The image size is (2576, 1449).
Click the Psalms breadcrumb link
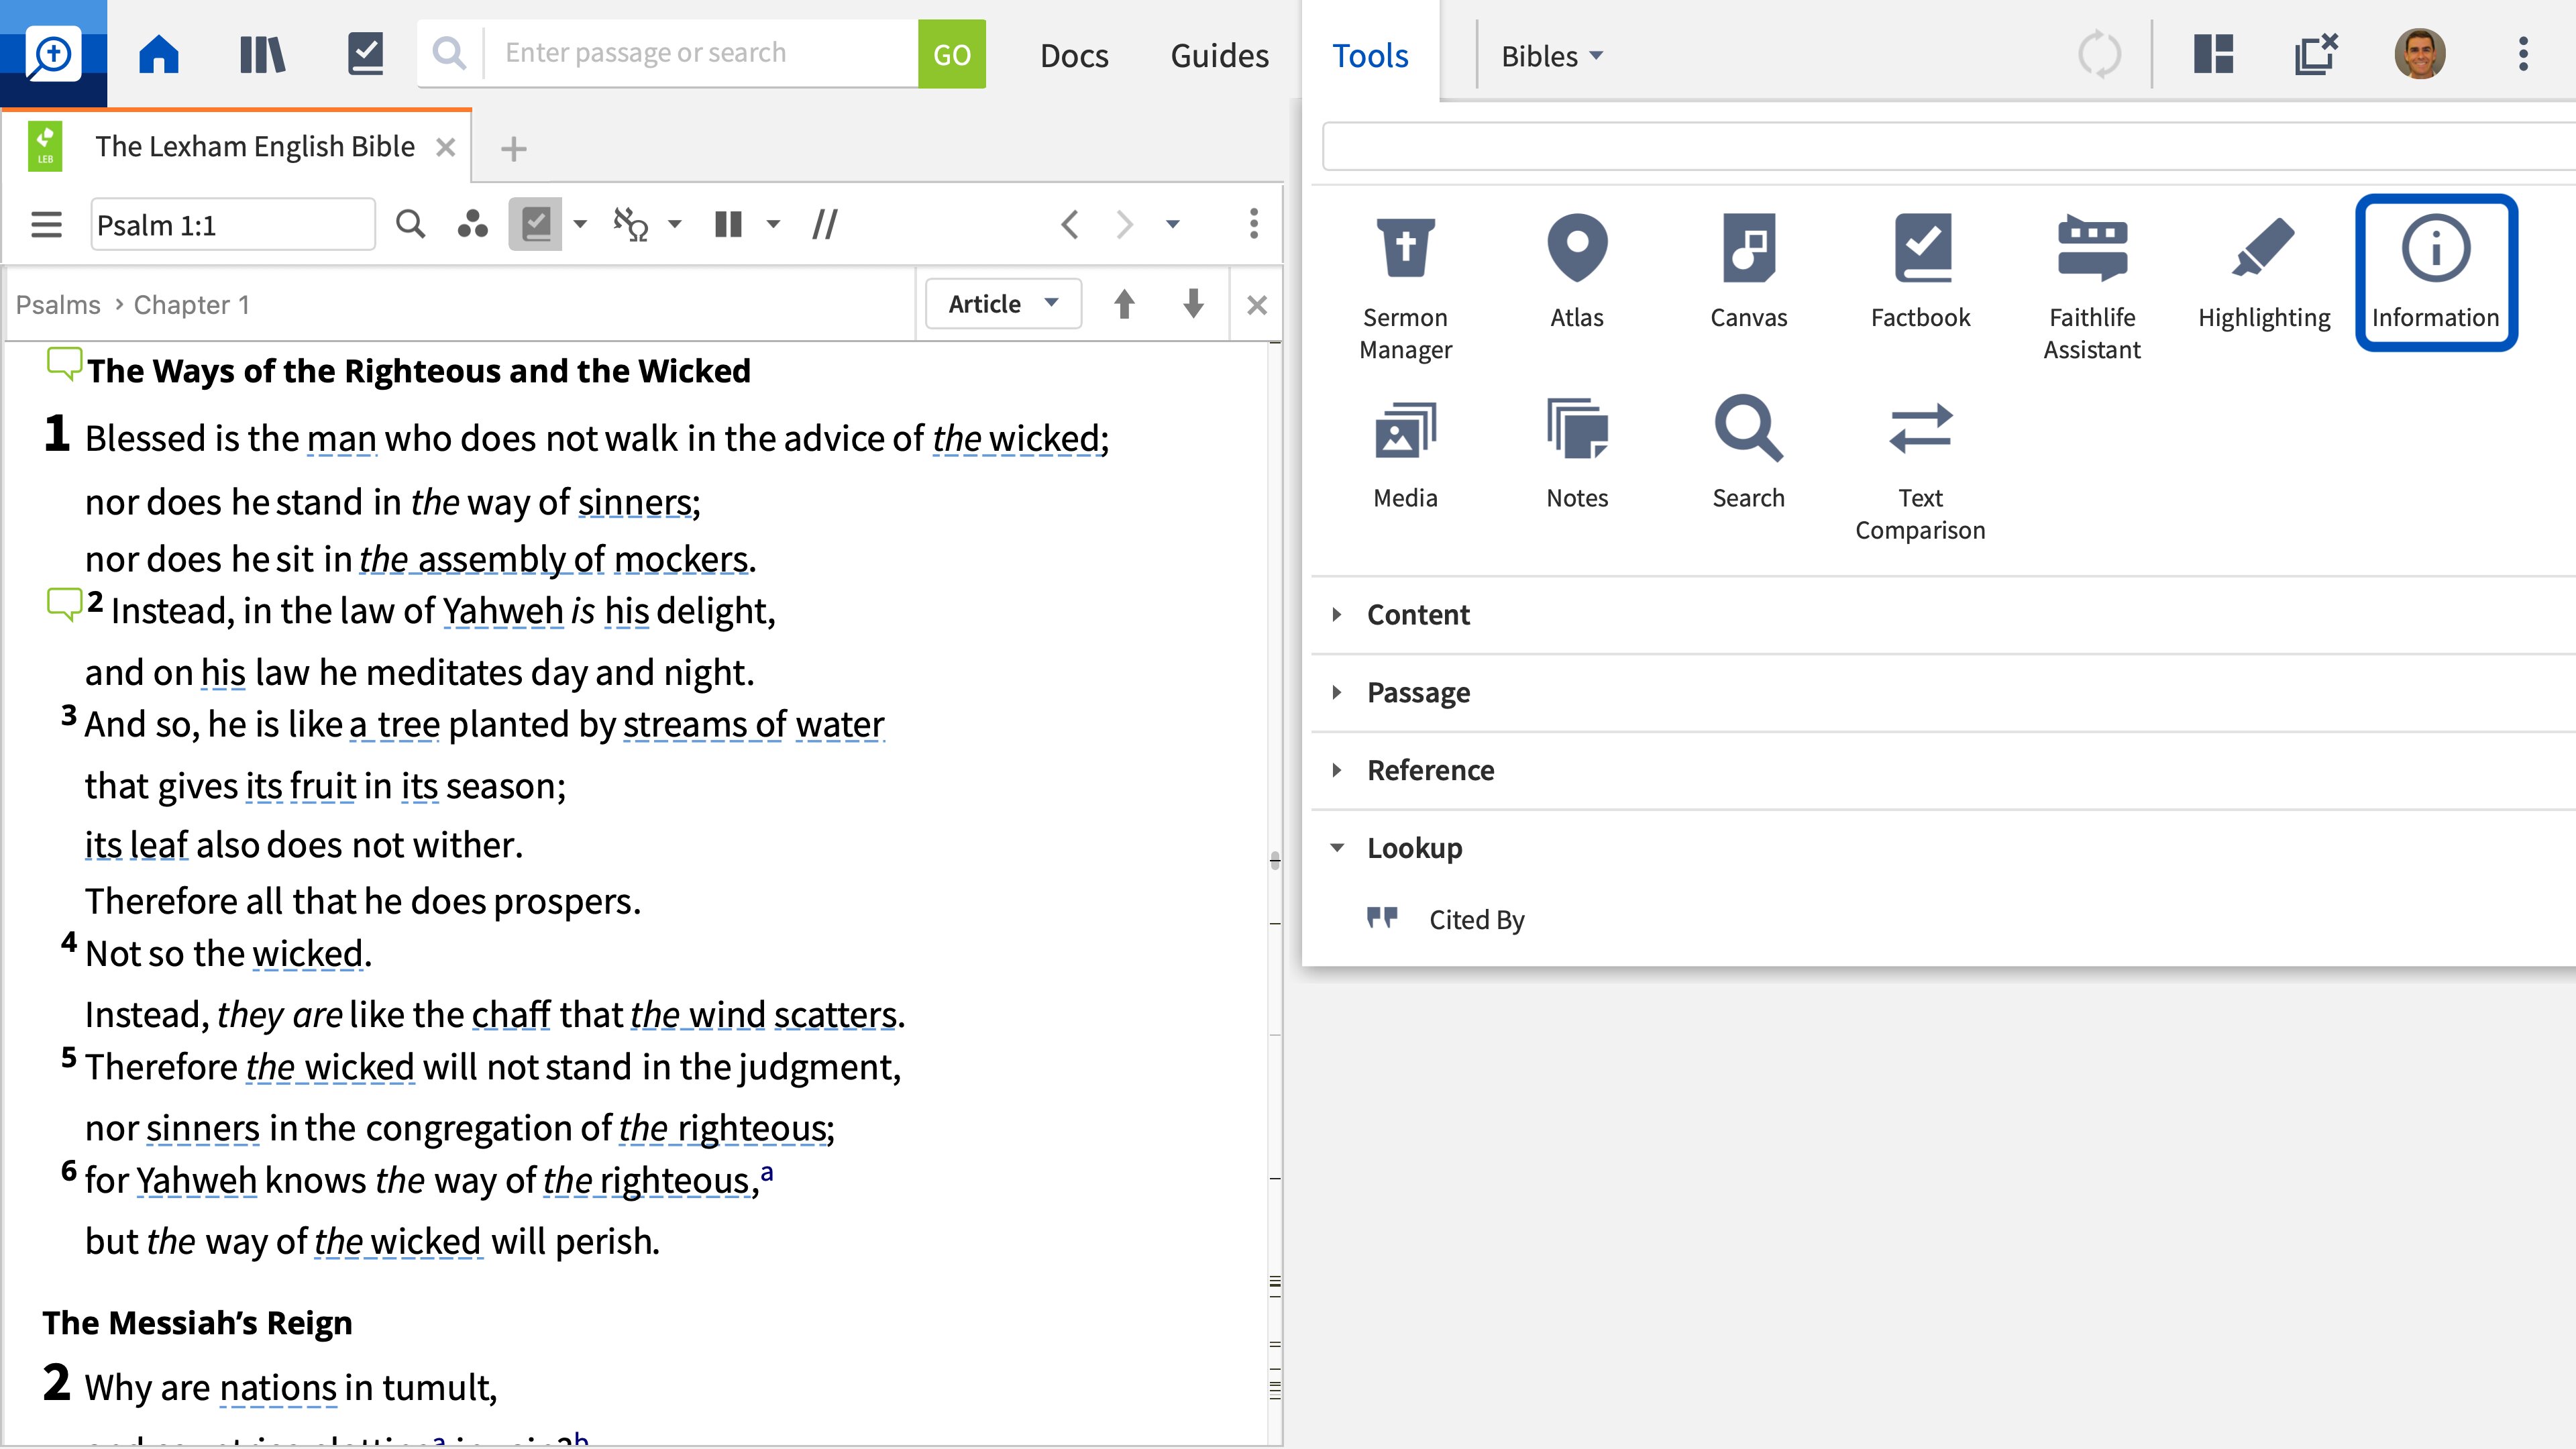point(58,304)
